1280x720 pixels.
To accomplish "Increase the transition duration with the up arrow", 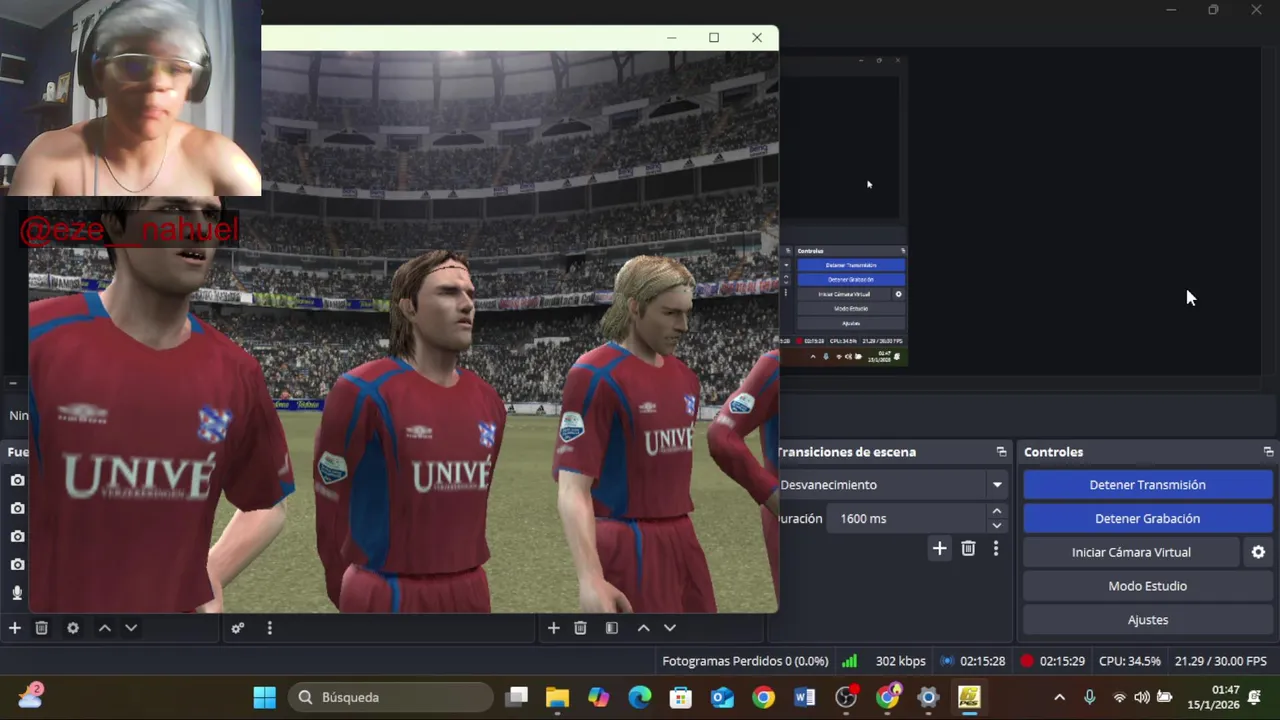I will pos(996,511).
